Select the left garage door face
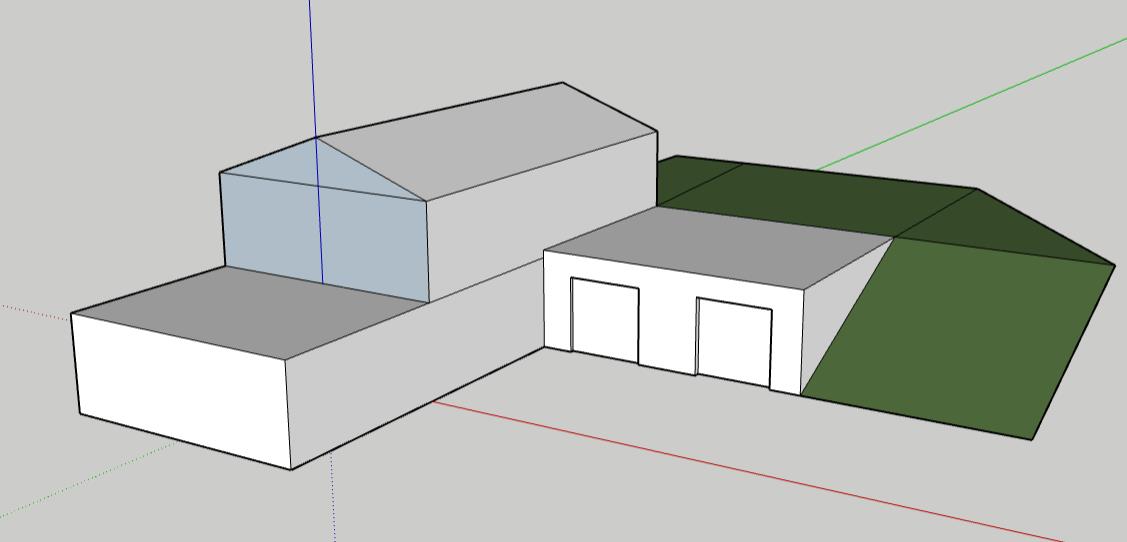The image size is (1127, 542). click(605, 321)
